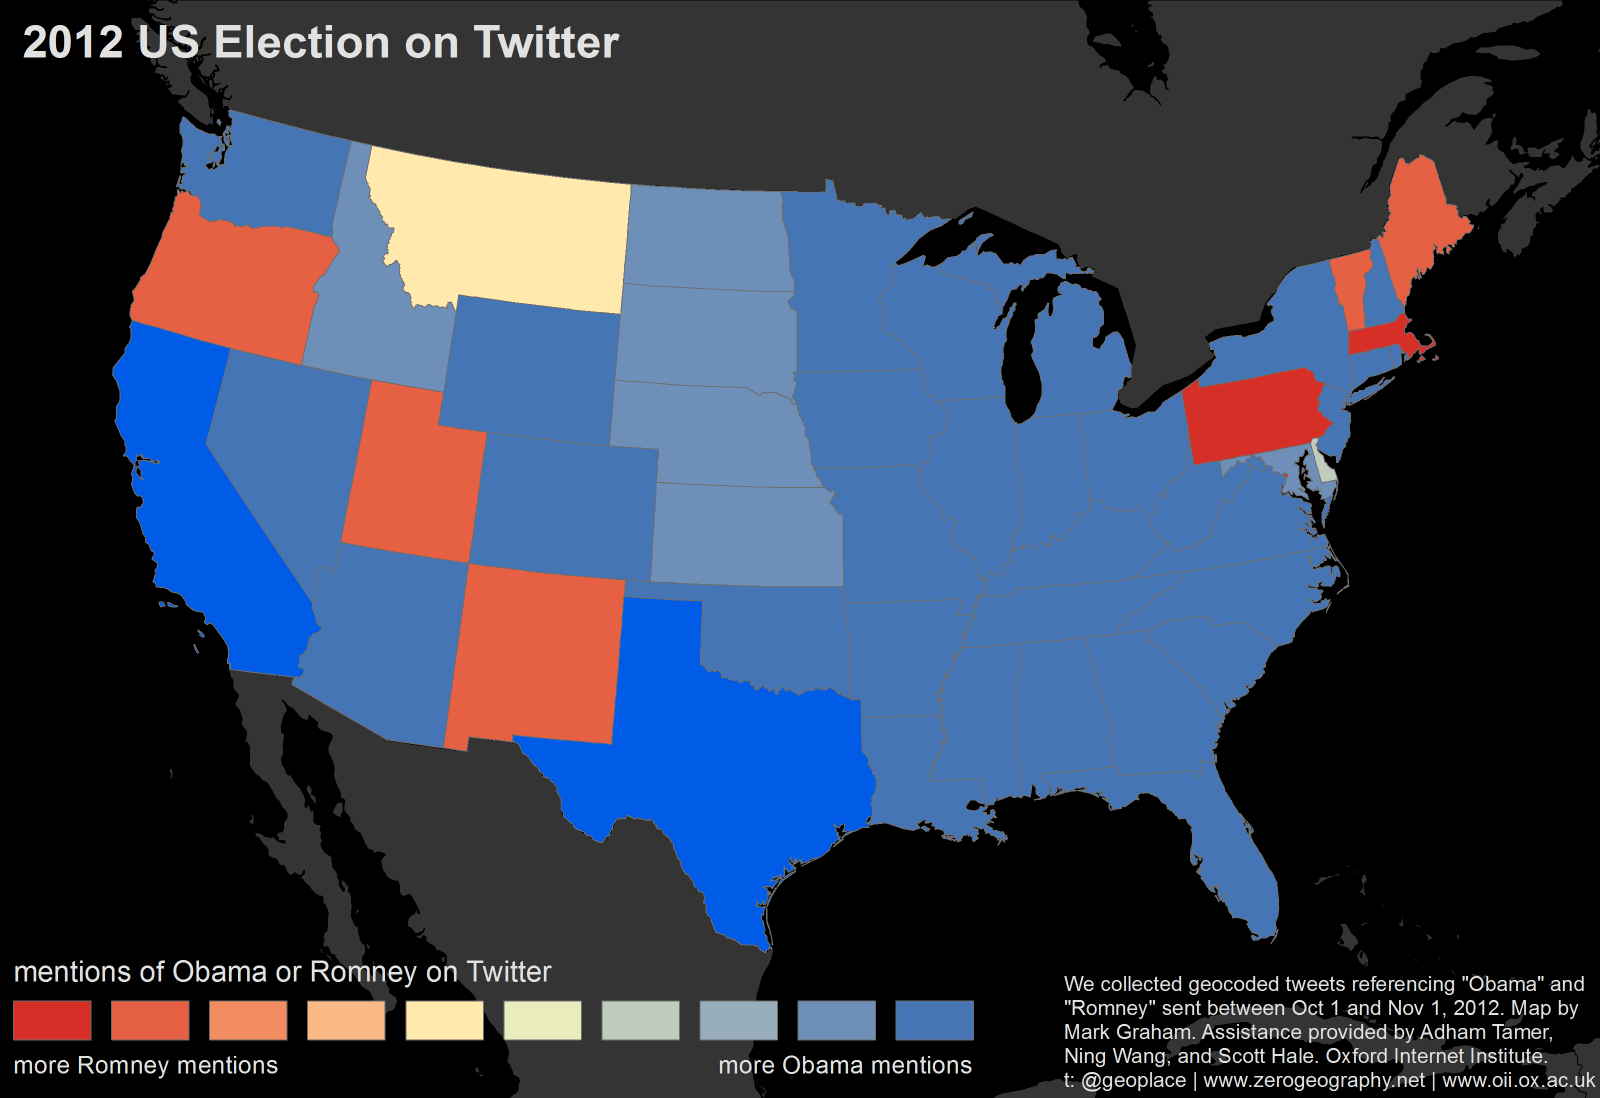Open the www.oii.ox.ac.uk link

click(x=1519, y=1080)
